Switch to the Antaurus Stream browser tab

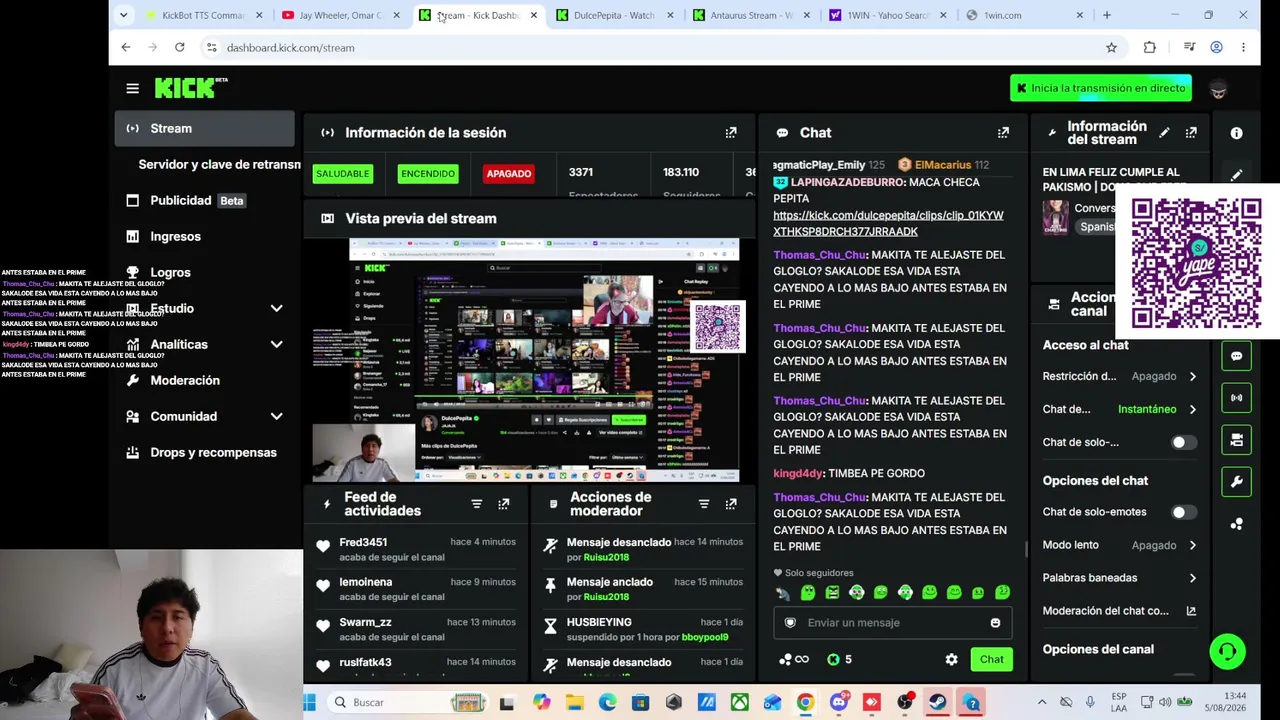click(x=750, y=15)
